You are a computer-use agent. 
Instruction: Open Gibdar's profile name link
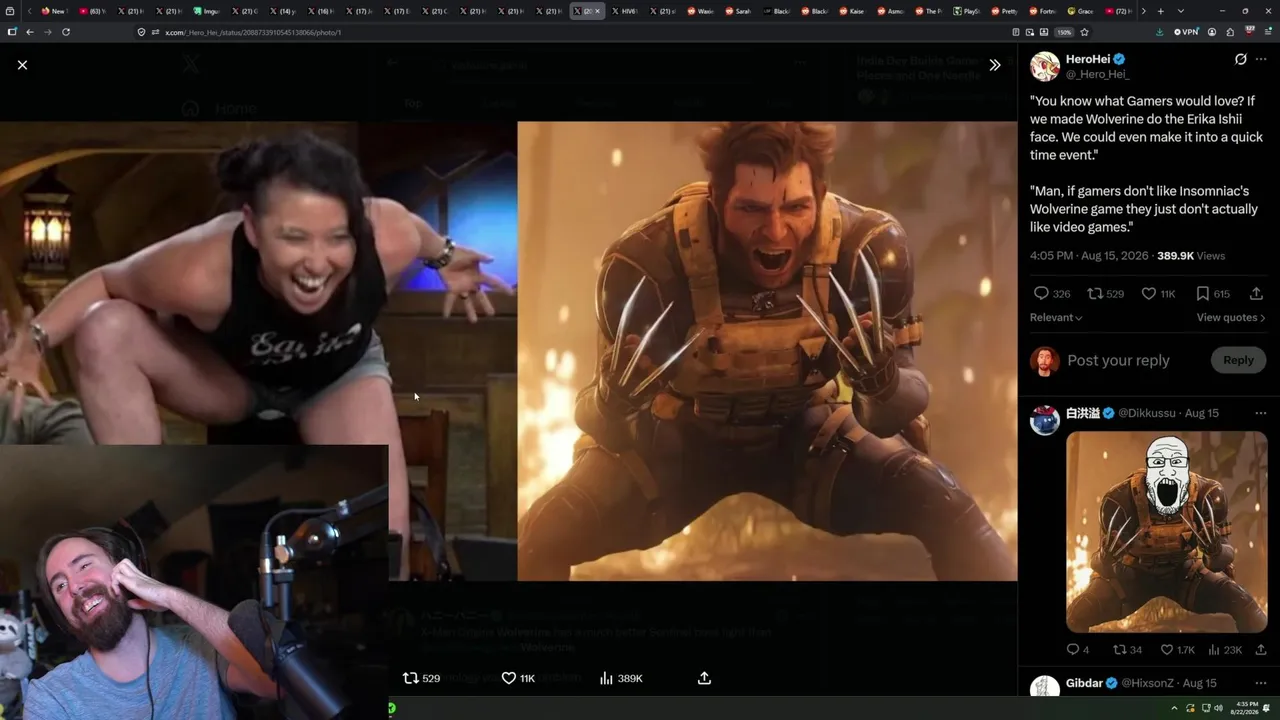pos(1084,683)
